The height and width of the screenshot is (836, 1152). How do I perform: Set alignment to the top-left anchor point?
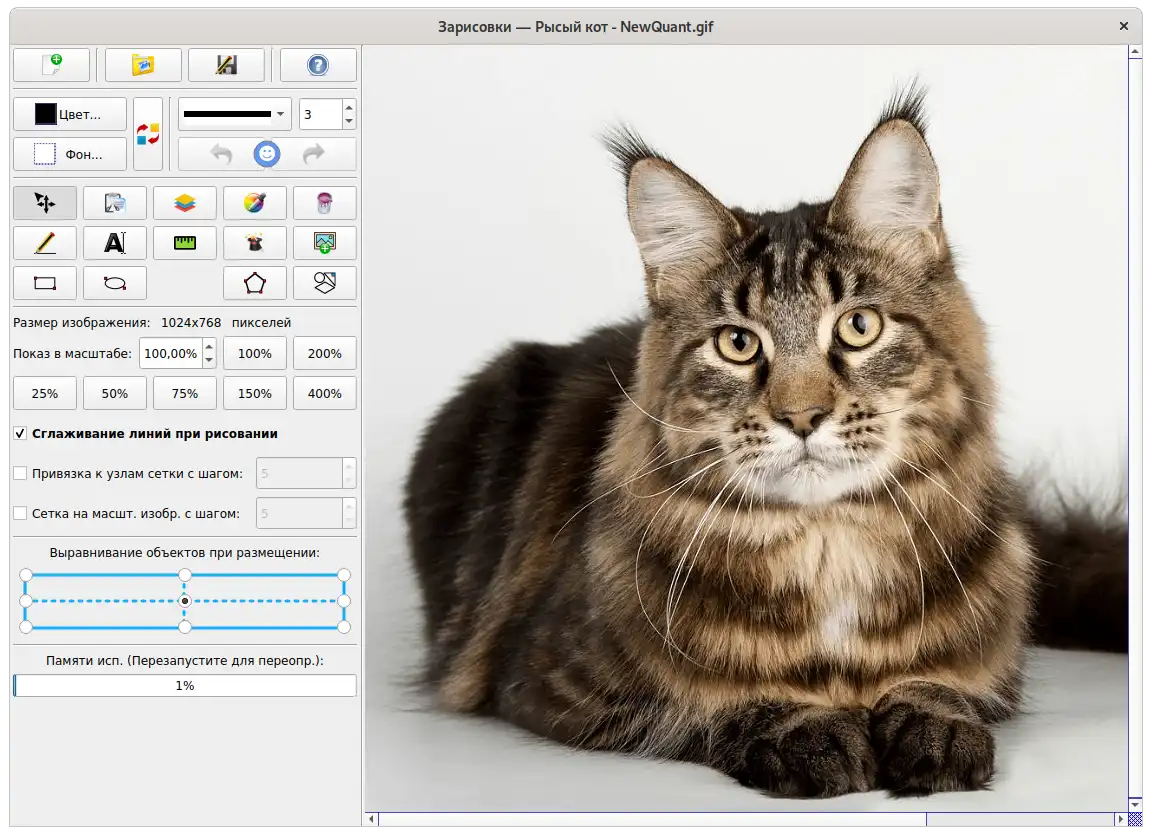coord(26,574)
